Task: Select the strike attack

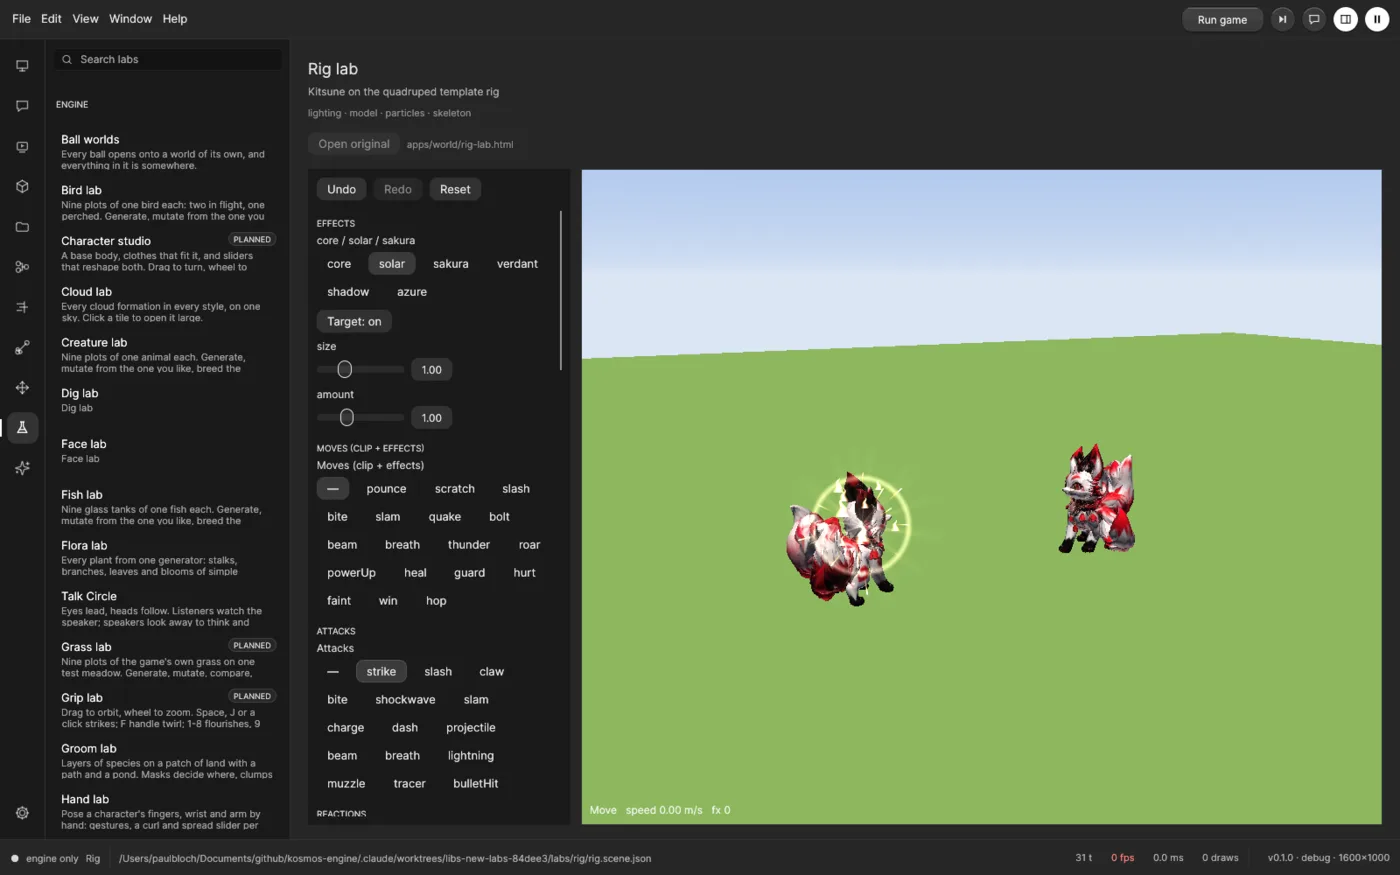Action: [381, 672]
